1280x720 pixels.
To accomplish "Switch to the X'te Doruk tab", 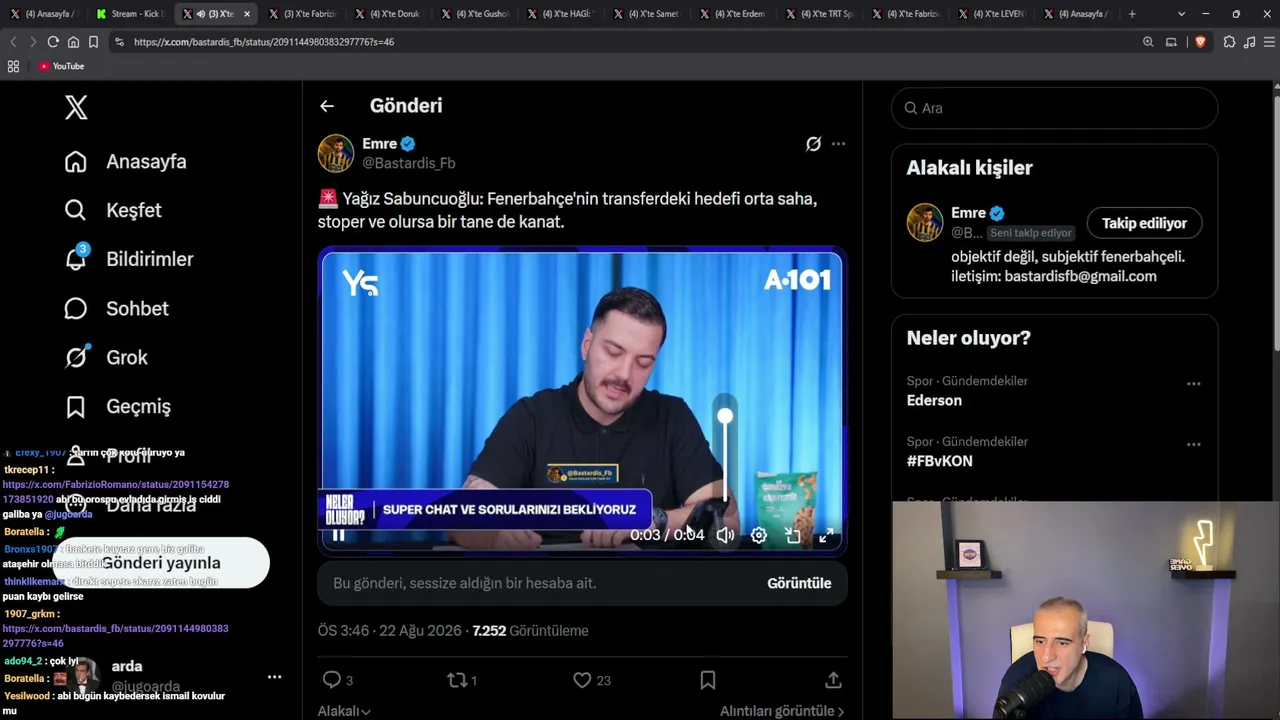I will 388,14.
